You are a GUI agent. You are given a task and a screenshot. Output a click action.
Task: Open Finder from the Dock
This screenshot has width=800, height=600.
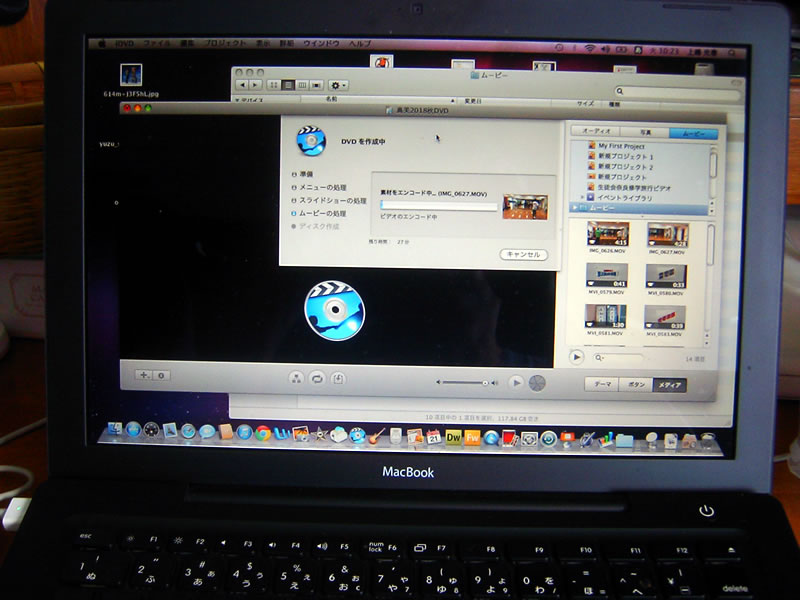(x=114, y=430)
